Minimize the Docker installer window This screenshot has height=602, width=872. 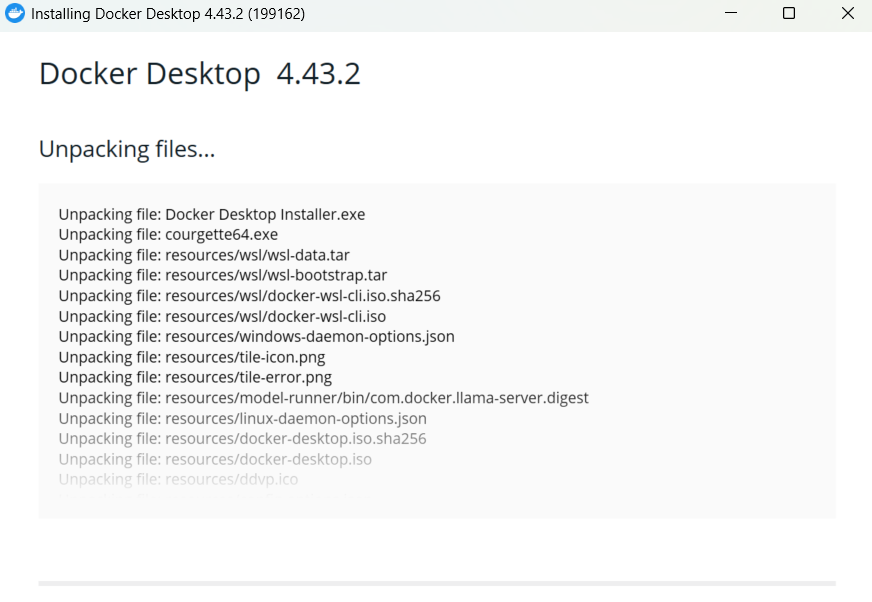(731, 13)
